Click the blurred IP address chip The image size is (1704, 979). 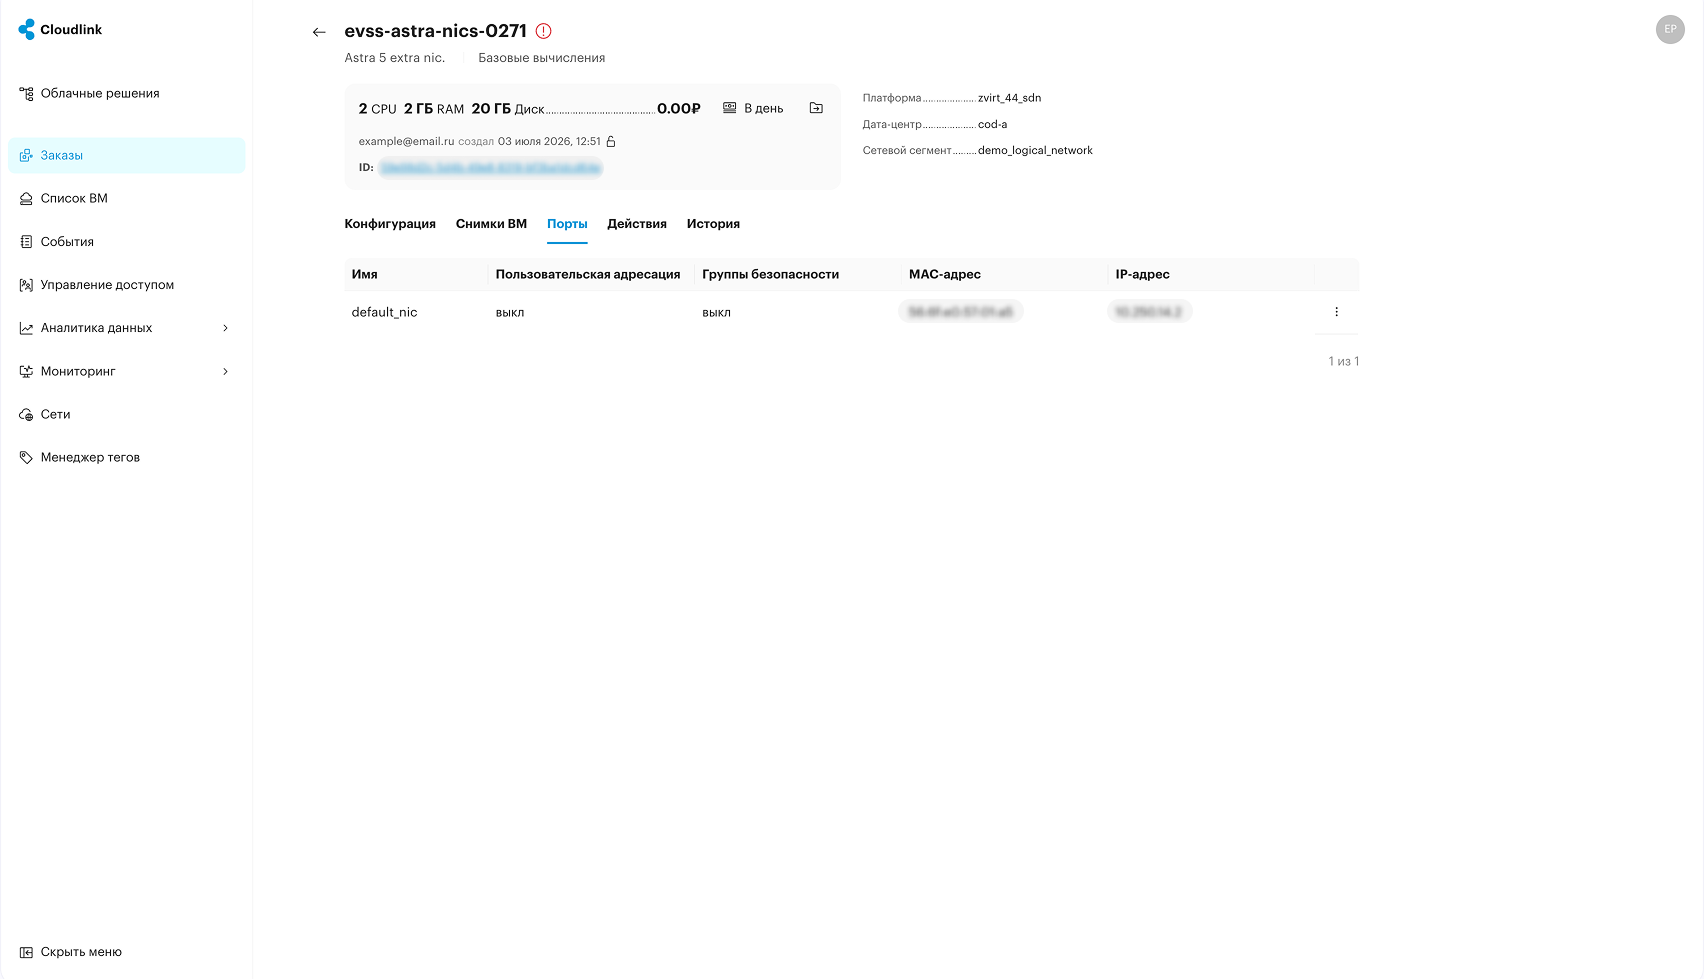click(x=1149, y=312)
